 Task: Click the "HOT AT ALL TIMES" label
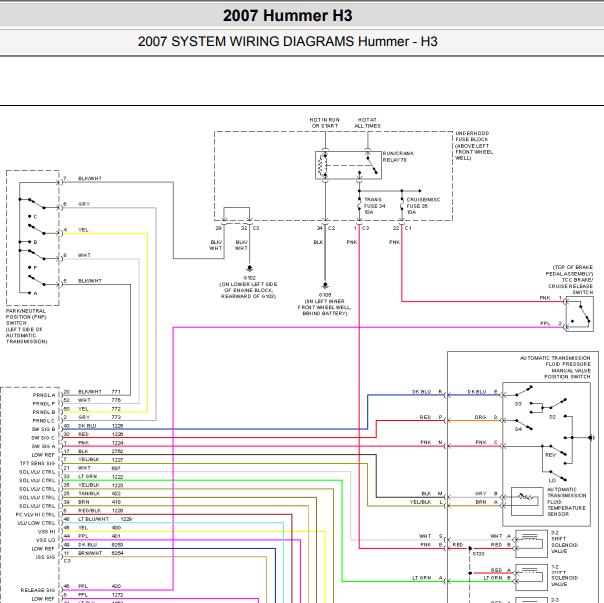[x=367, y=123]
